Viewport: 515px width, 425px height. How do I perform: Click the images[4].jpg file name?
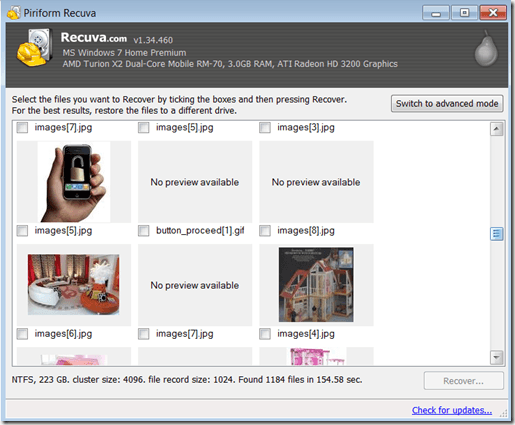[306, 334]
